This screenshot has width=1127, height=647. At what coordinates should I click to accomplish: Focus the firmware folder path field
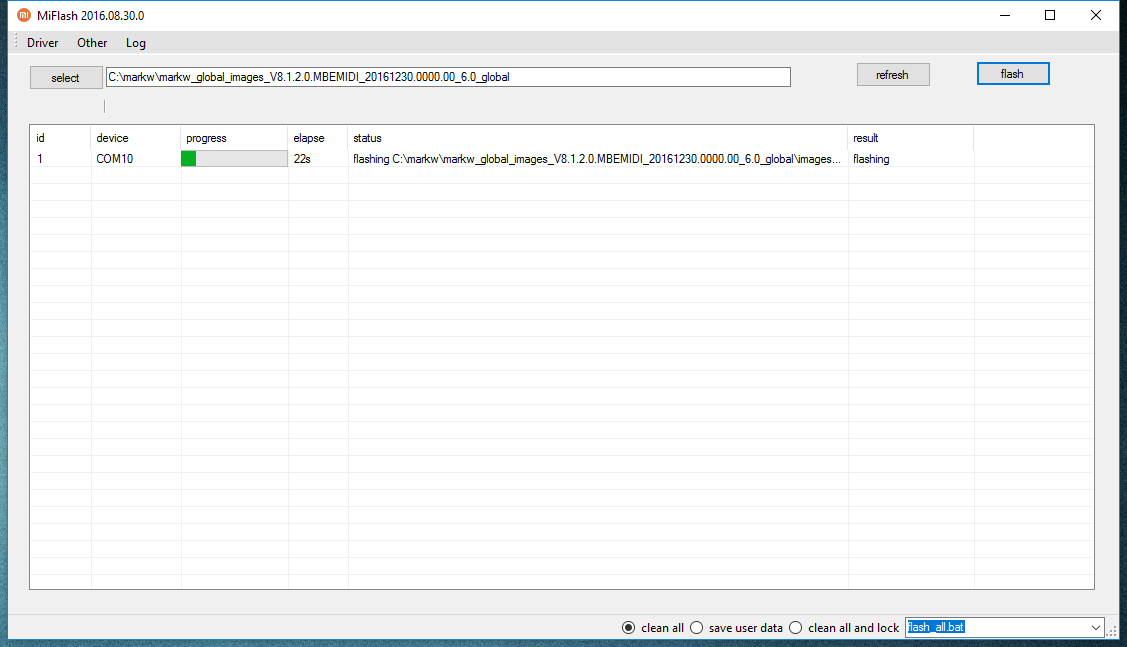point(448,77)
